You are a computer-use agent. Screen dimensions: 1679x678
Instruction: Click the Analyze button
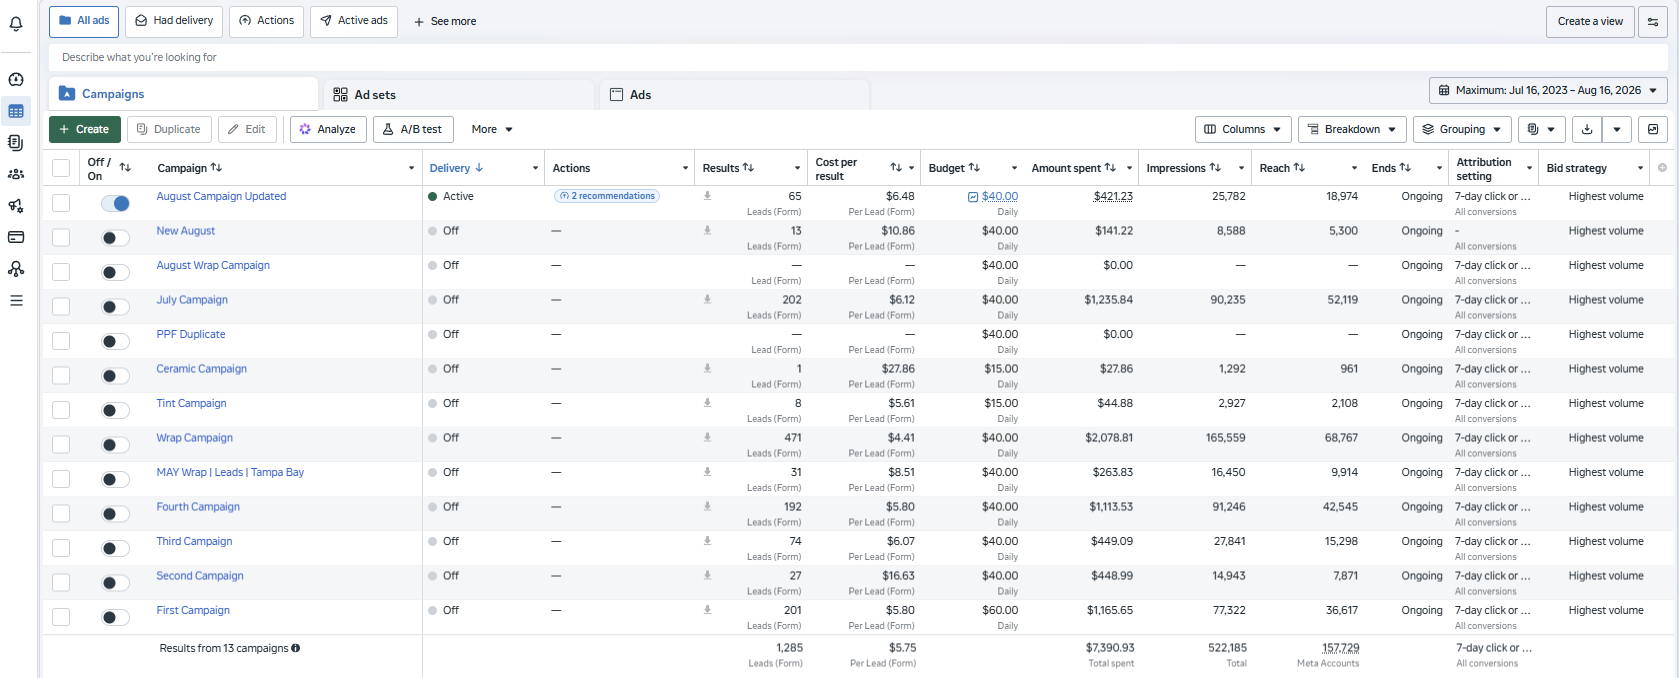coord(328,129)
